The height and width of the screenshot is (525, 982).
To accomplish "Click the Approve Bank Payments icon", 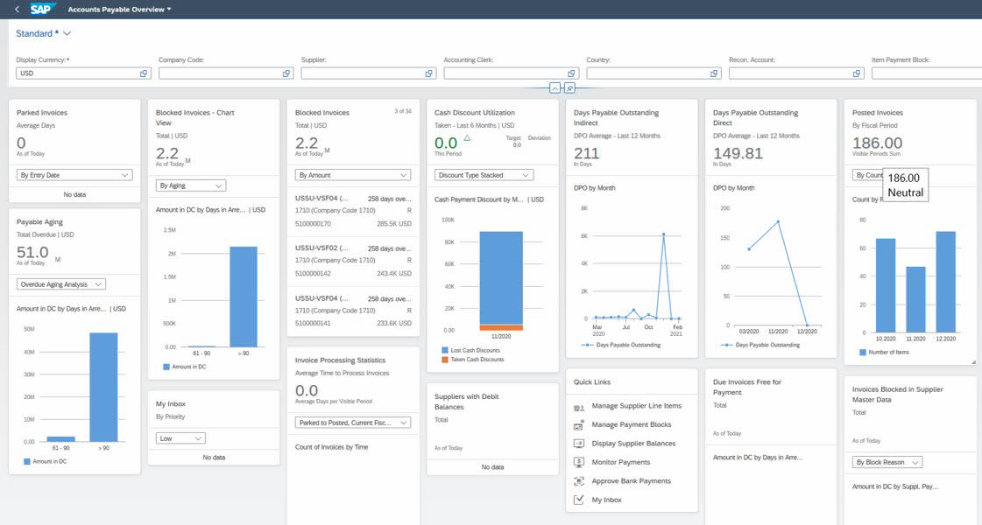I will point(580,481).
